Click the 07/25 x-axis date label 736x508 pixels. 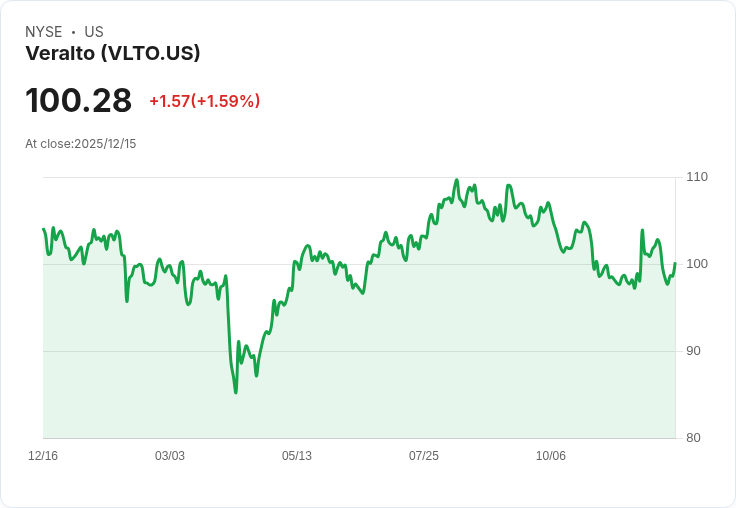[x=424, y=456]
